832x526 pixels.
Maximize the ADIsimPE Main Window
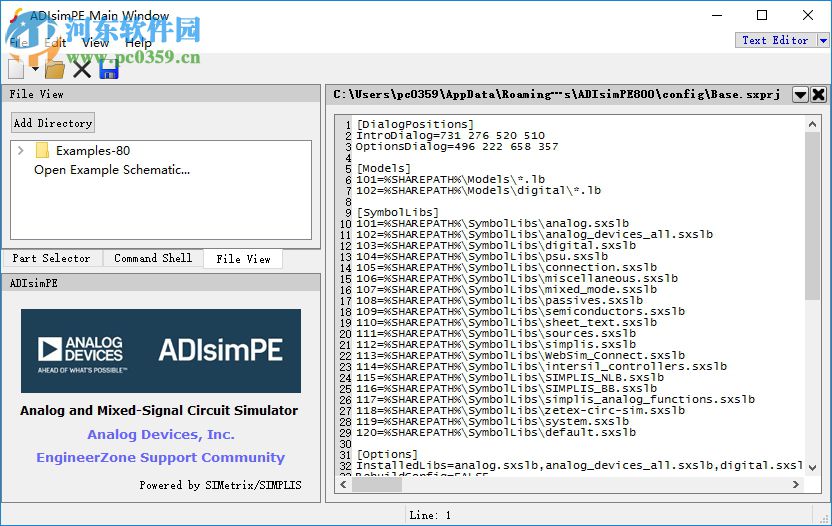(762, 15)
